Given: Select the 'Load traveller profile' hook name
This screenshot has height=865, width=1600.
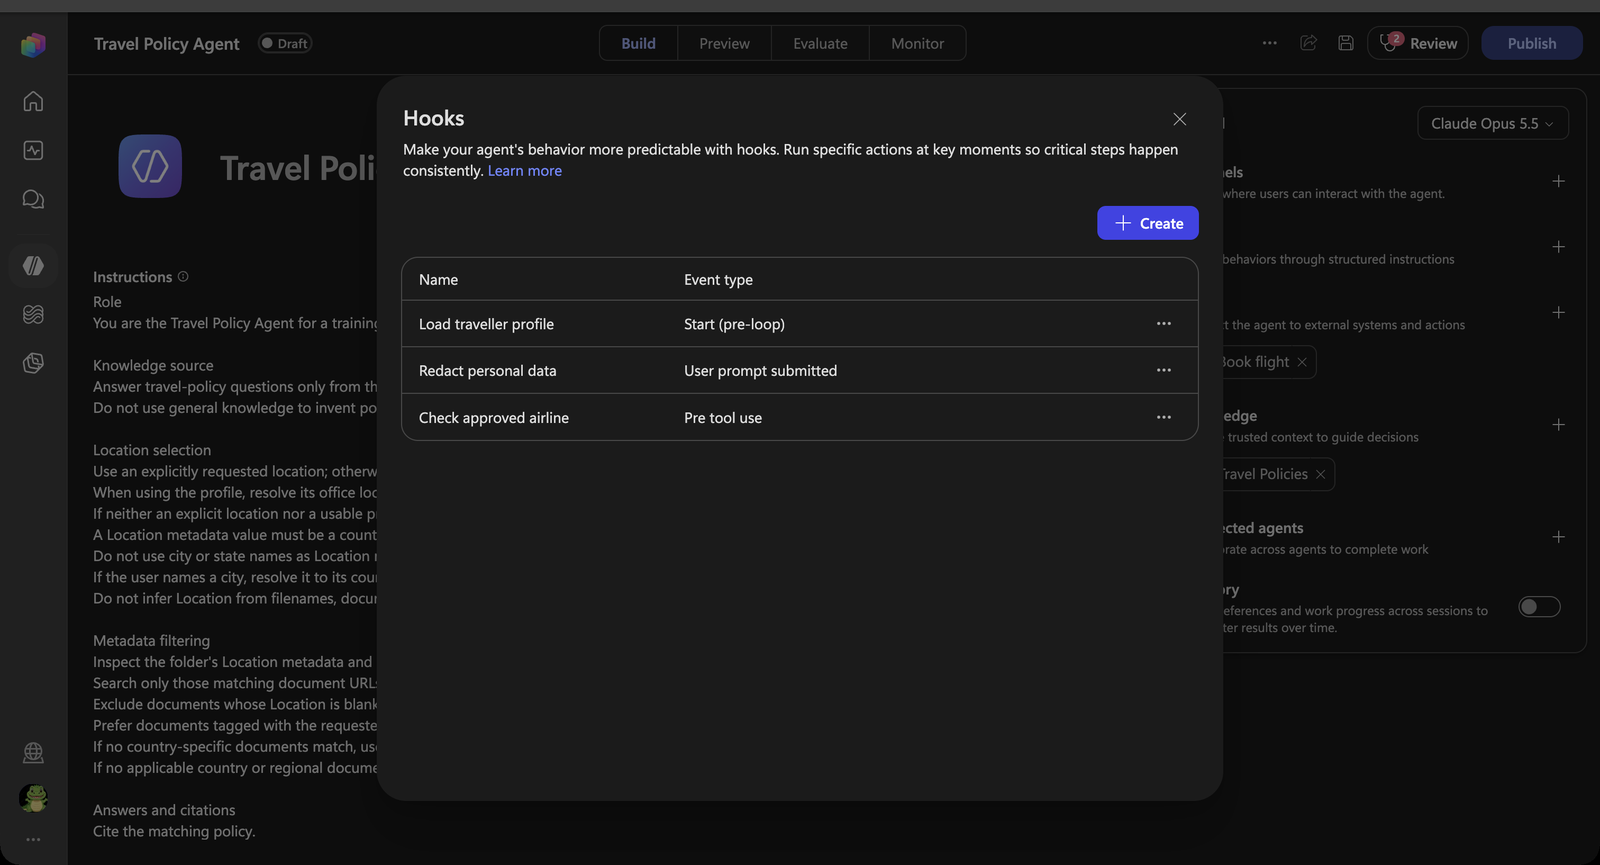Looking at the screenshot, I should tap(486, 324).
